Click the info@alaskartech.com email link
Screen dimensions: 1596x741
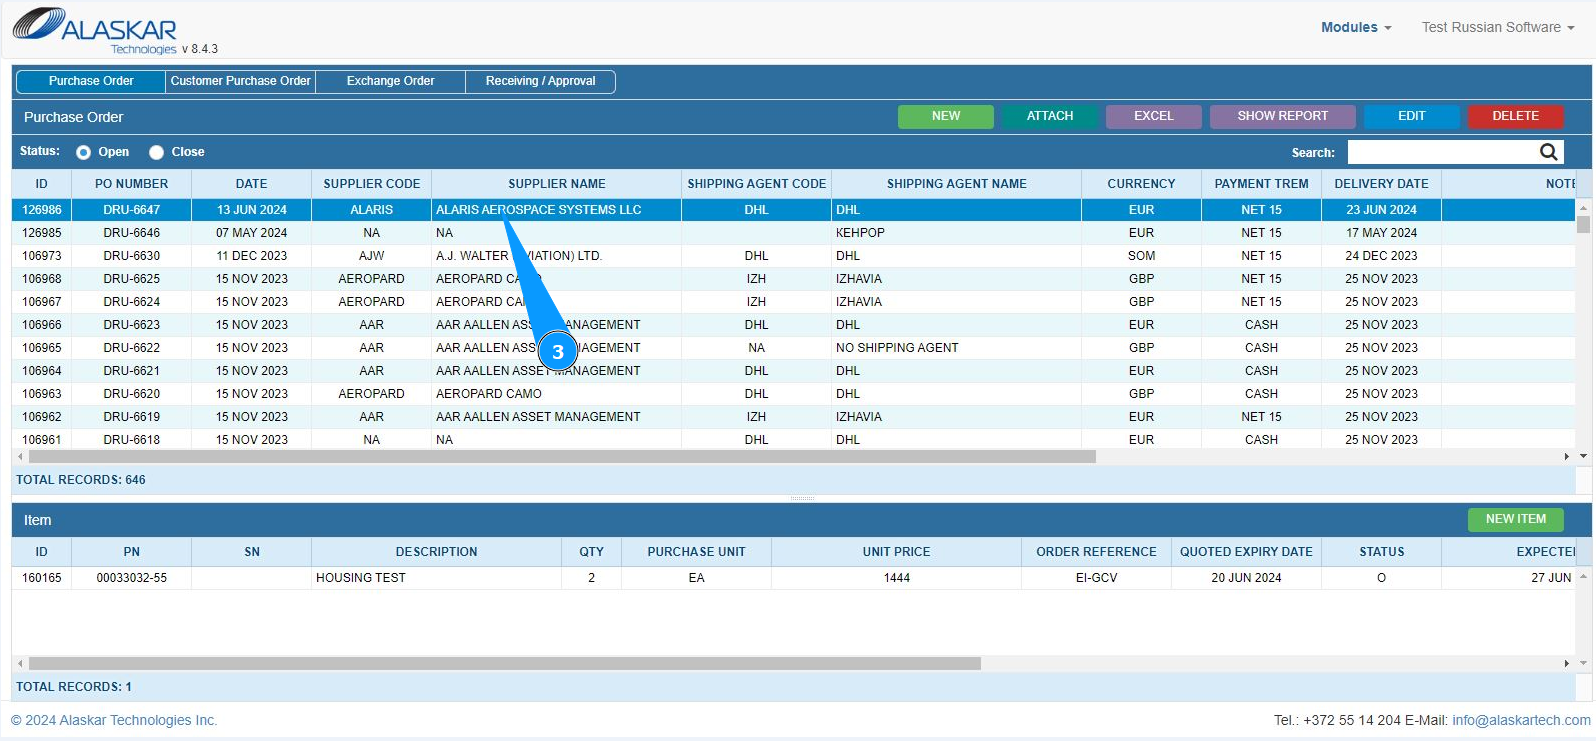coord(1520,720)
